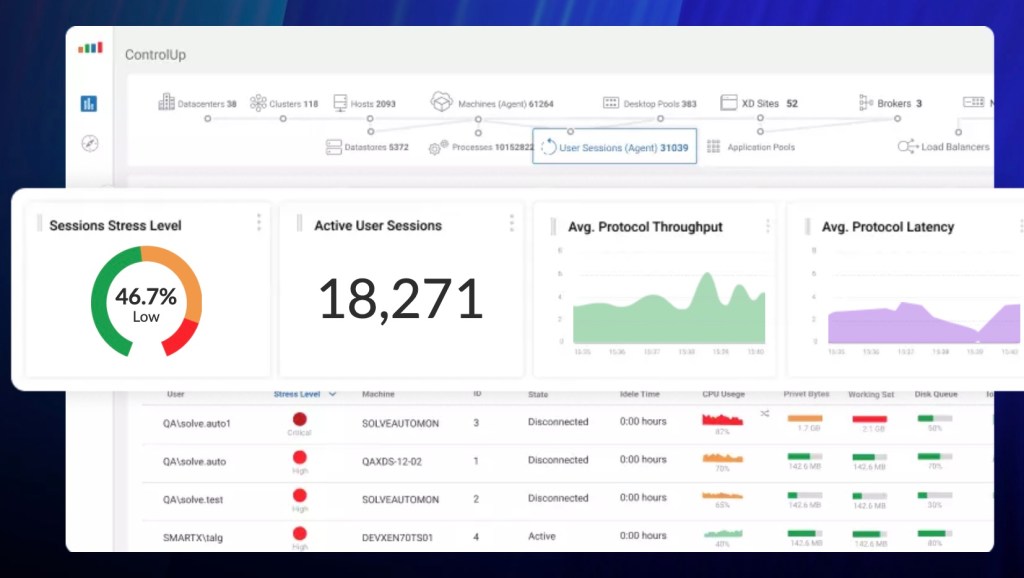
Task: Select the Machines (Agent) cube icon
Action: [x=441, y=101]
